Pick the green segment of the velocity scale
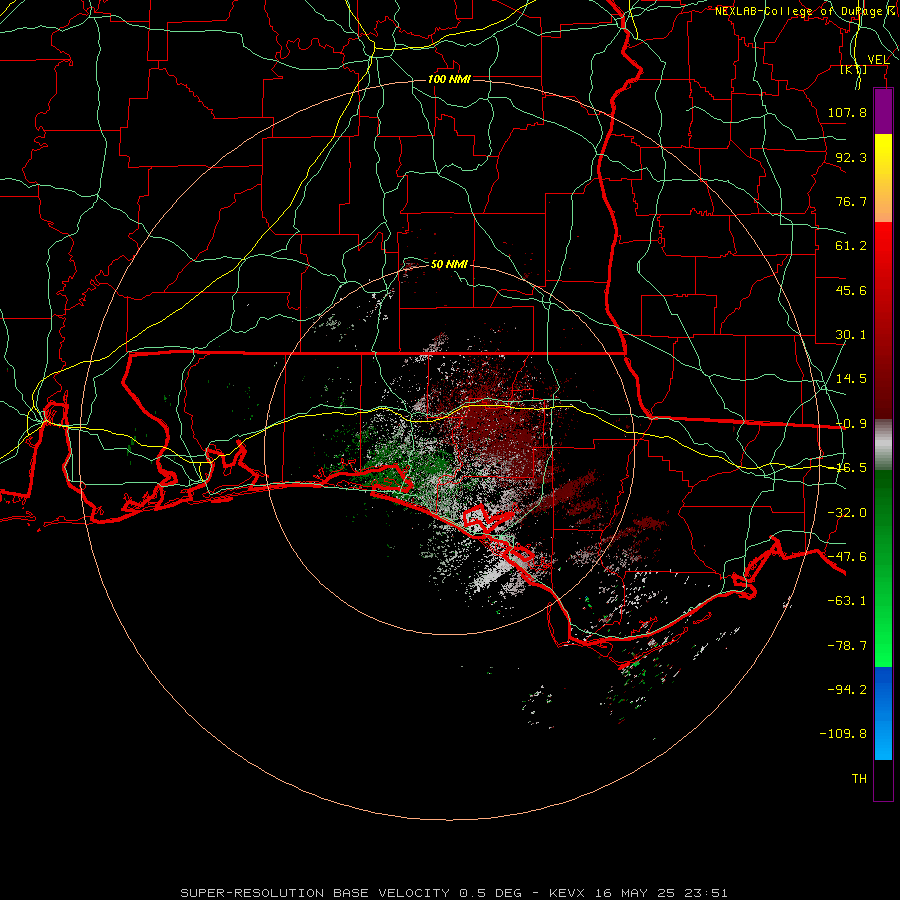Image resolution: width=900 pixels, height=900 pixels. pos(883,568)
